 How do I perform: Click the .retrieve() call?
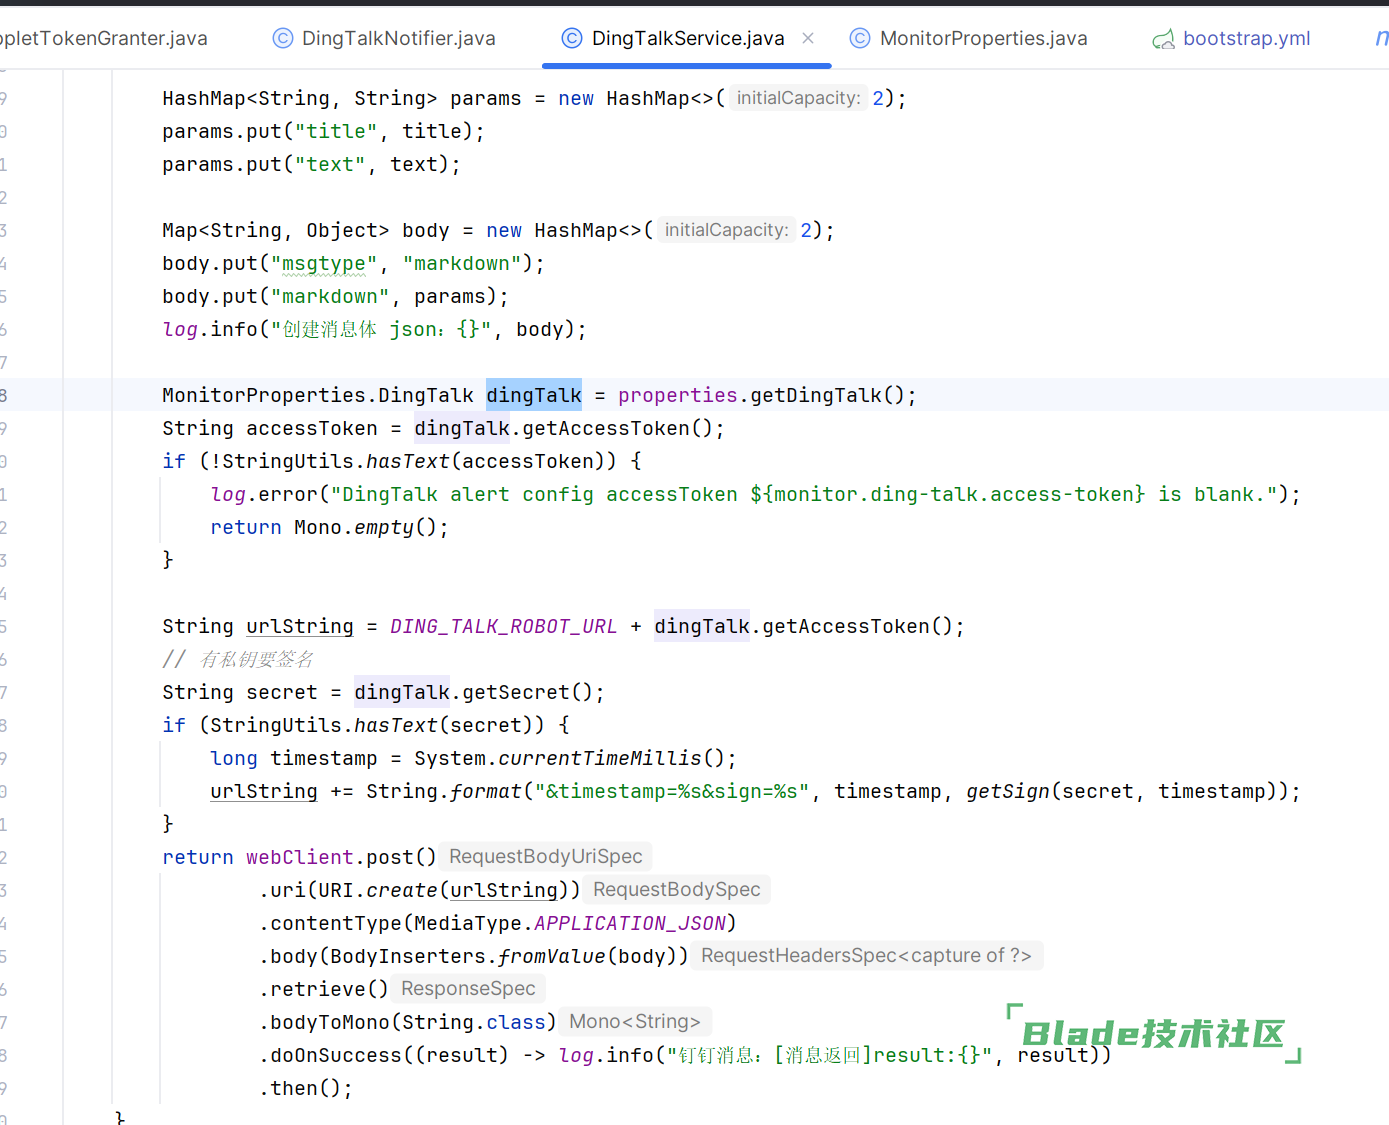[323, 989]
